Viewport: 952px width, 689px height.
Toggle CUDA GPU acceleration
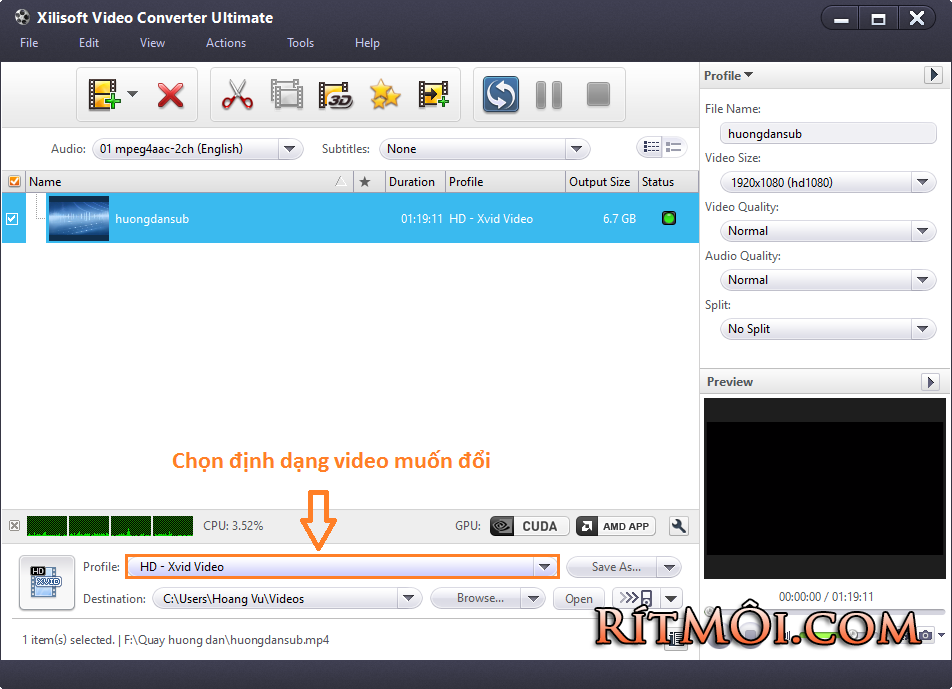[529, 526]
